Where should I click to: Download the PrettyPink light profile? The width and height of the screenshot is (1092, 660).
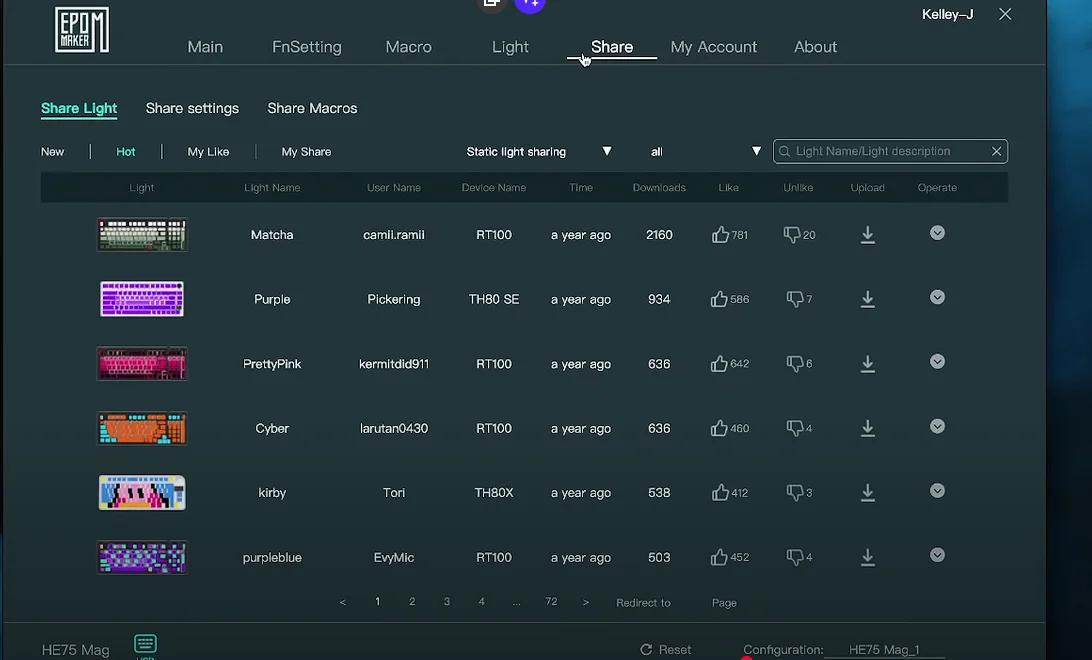pyautogui.click(x=868, y=363)
